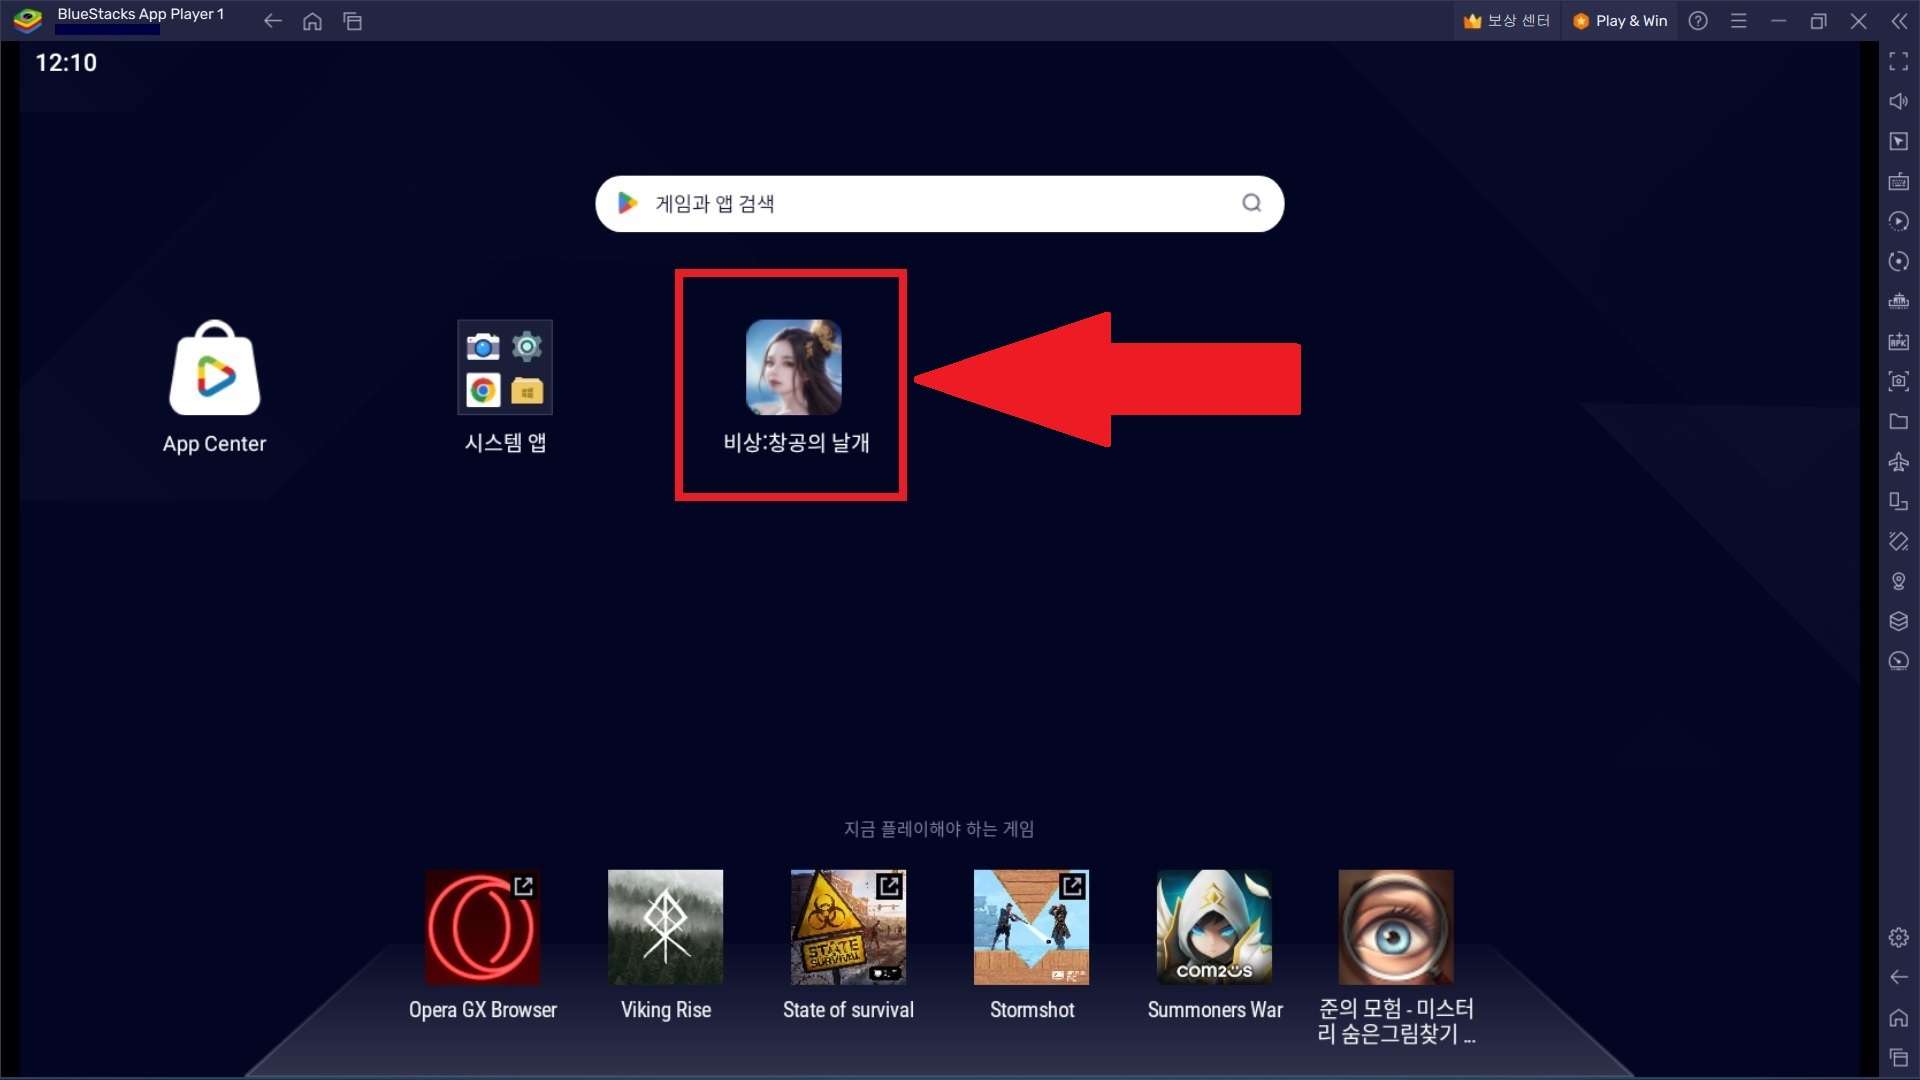Open multi-instance layers icon in sidebar

(x=1899, y=621)
